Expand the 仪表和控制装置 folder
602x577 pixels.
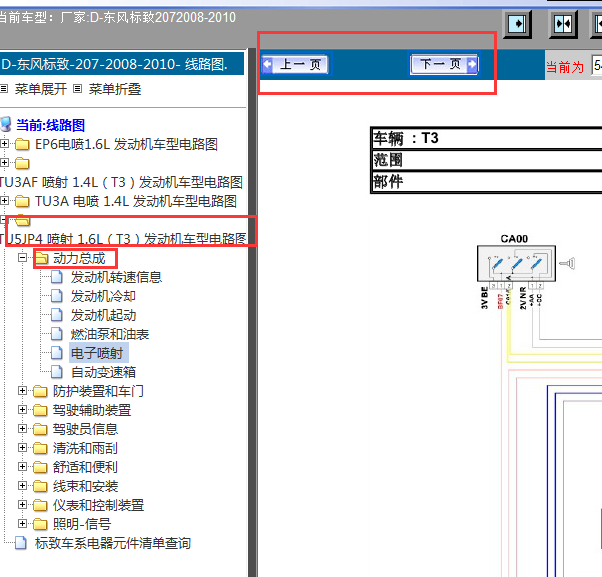point(22,504)
